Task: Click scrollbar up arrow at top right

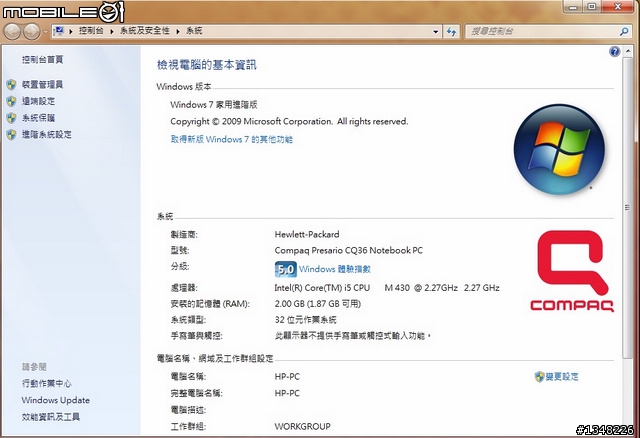Action: 627,51
